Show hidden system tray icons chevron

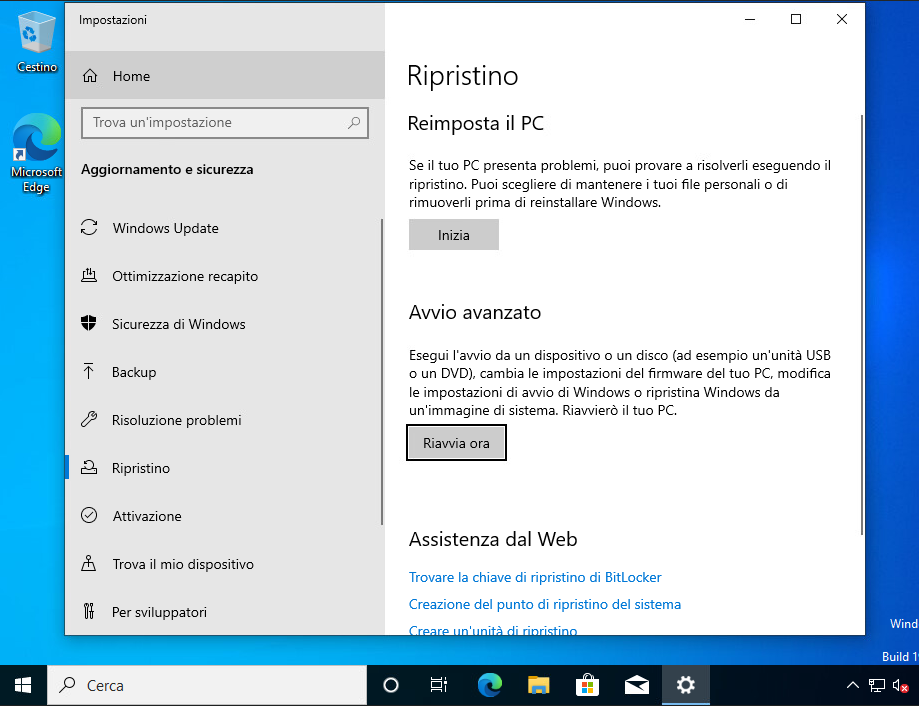pos(852,685)
